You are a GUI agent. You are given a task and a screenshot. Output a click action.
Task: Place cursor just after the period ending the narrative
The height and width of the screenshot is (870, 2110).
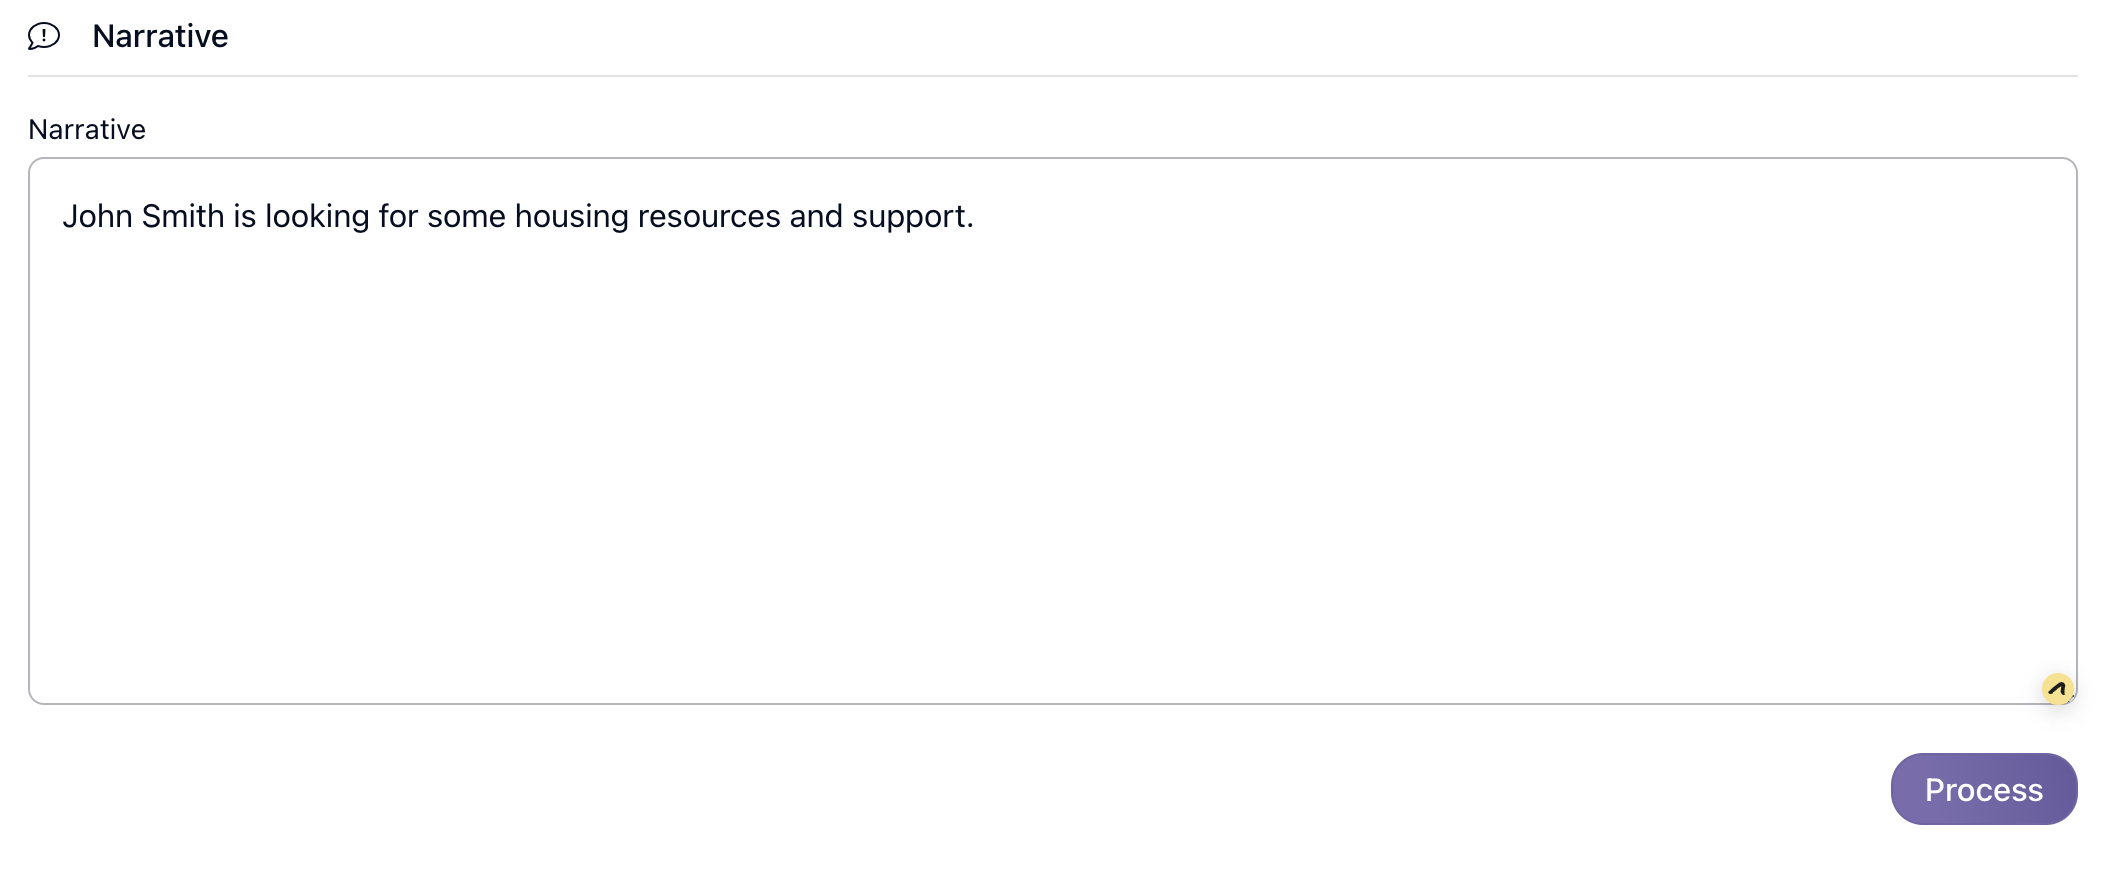click(976, 216)
